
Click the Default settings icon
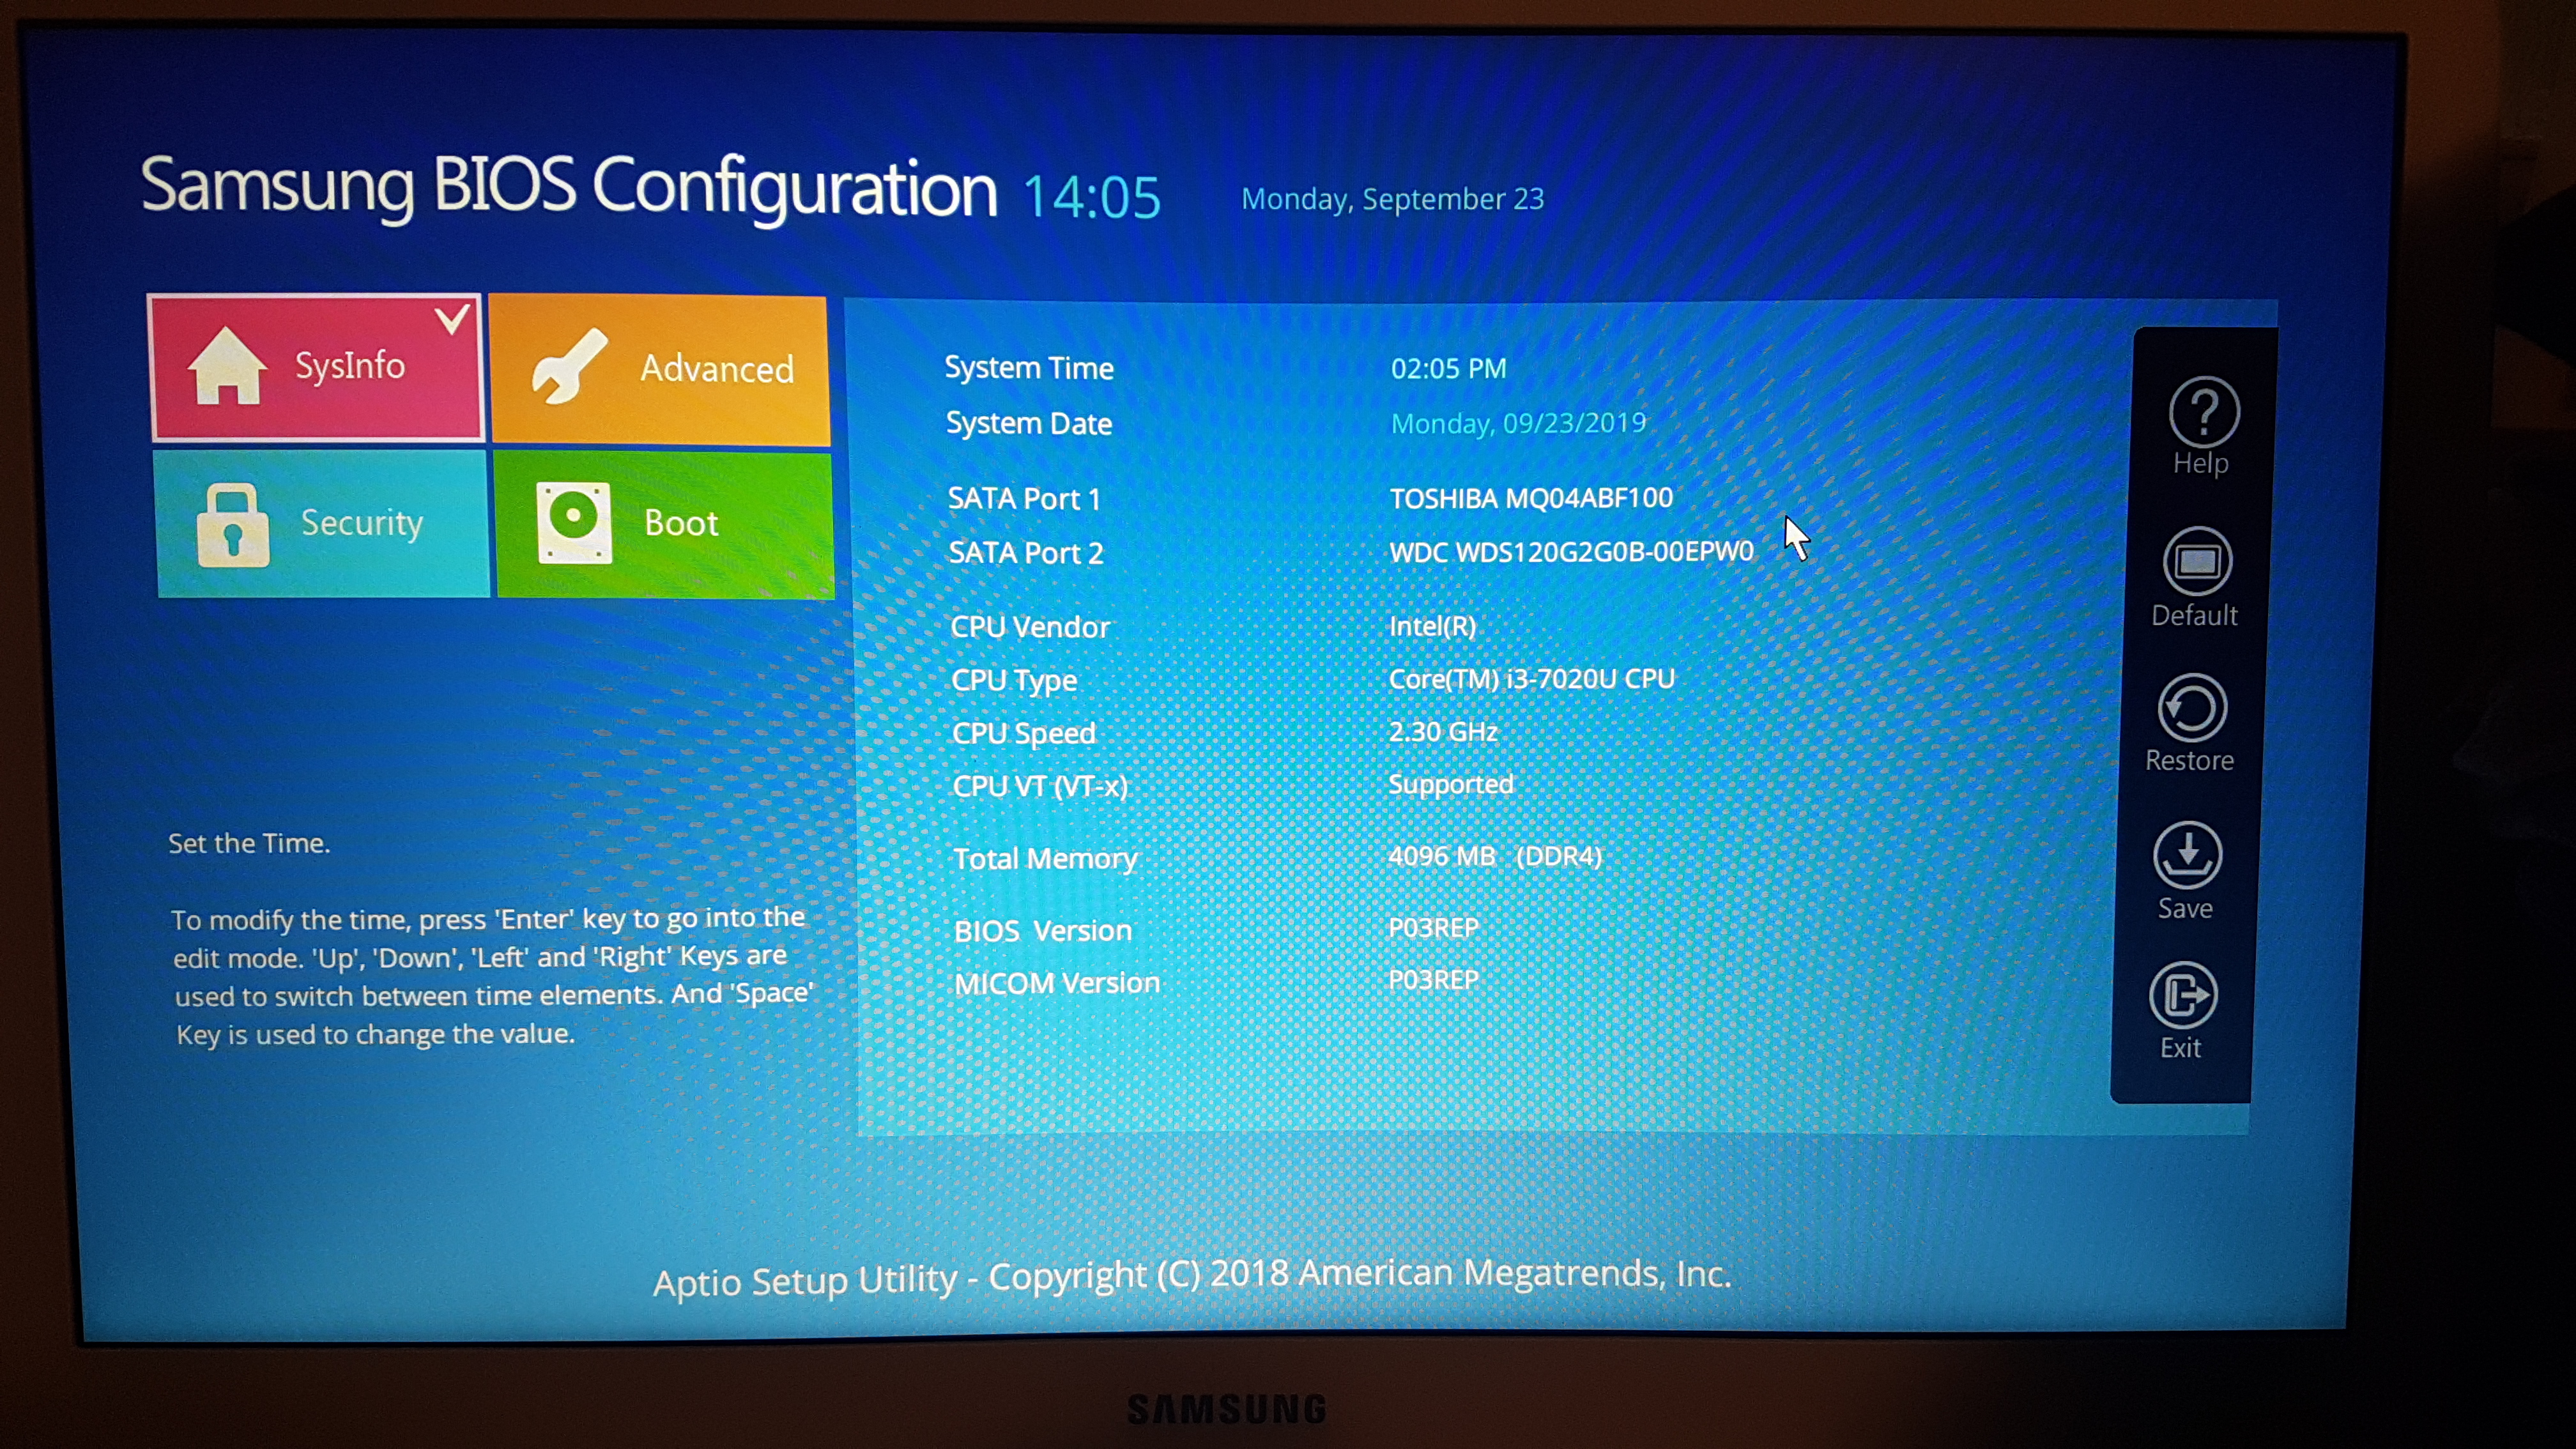[x=2197, y=562]
